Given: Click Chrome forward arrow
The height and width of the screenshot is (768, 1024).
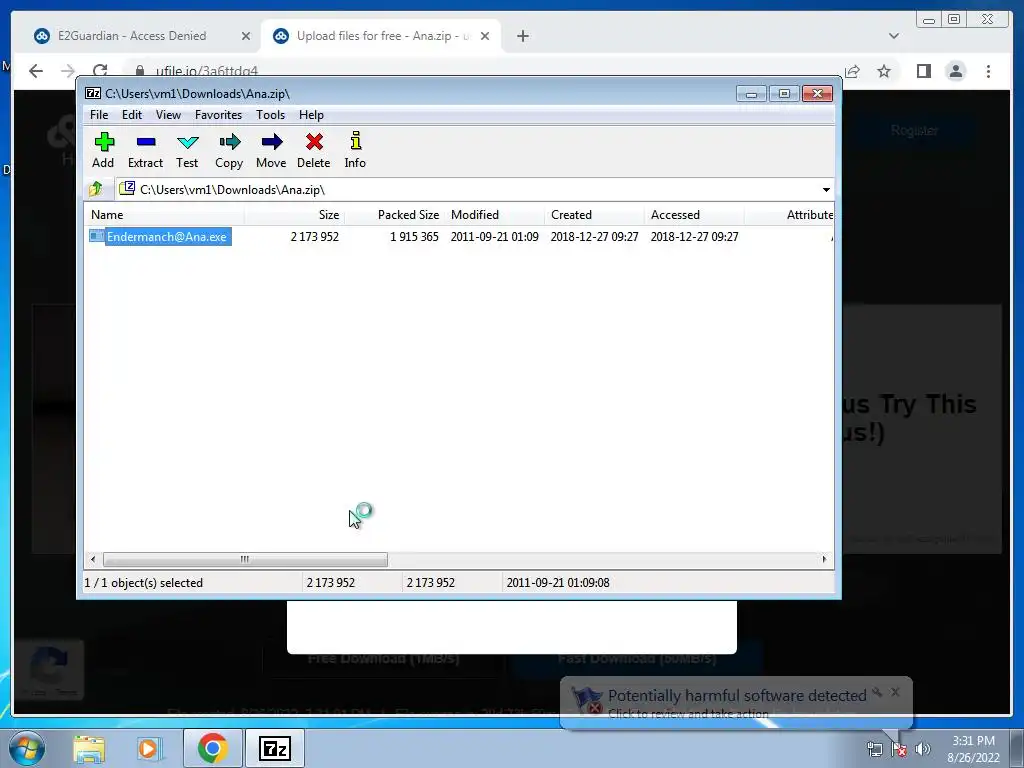Looking at the screenshot, I should click(x=67, y=71).
